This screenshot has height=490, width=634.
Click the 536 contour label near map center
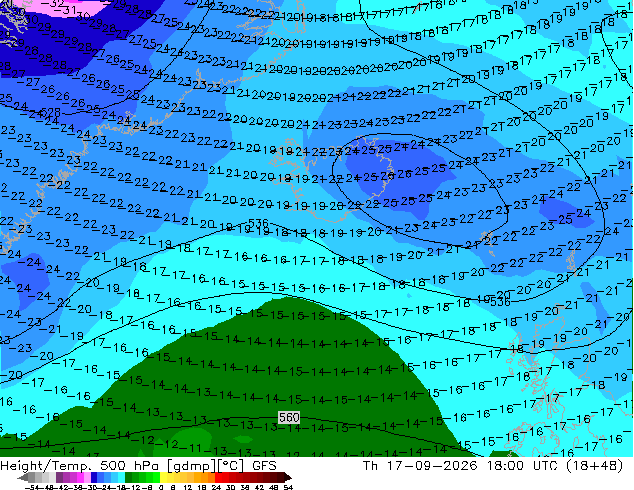pos(258,223)
